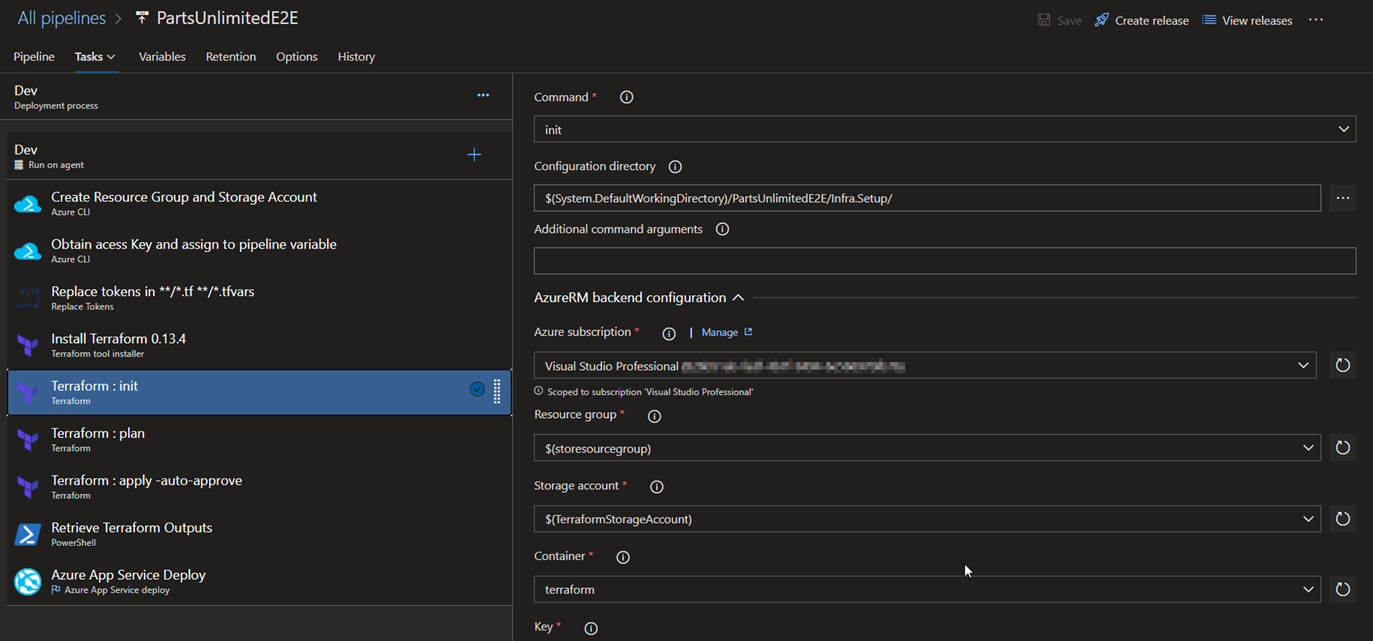Click the Save disk icon

coord(1044,20)
